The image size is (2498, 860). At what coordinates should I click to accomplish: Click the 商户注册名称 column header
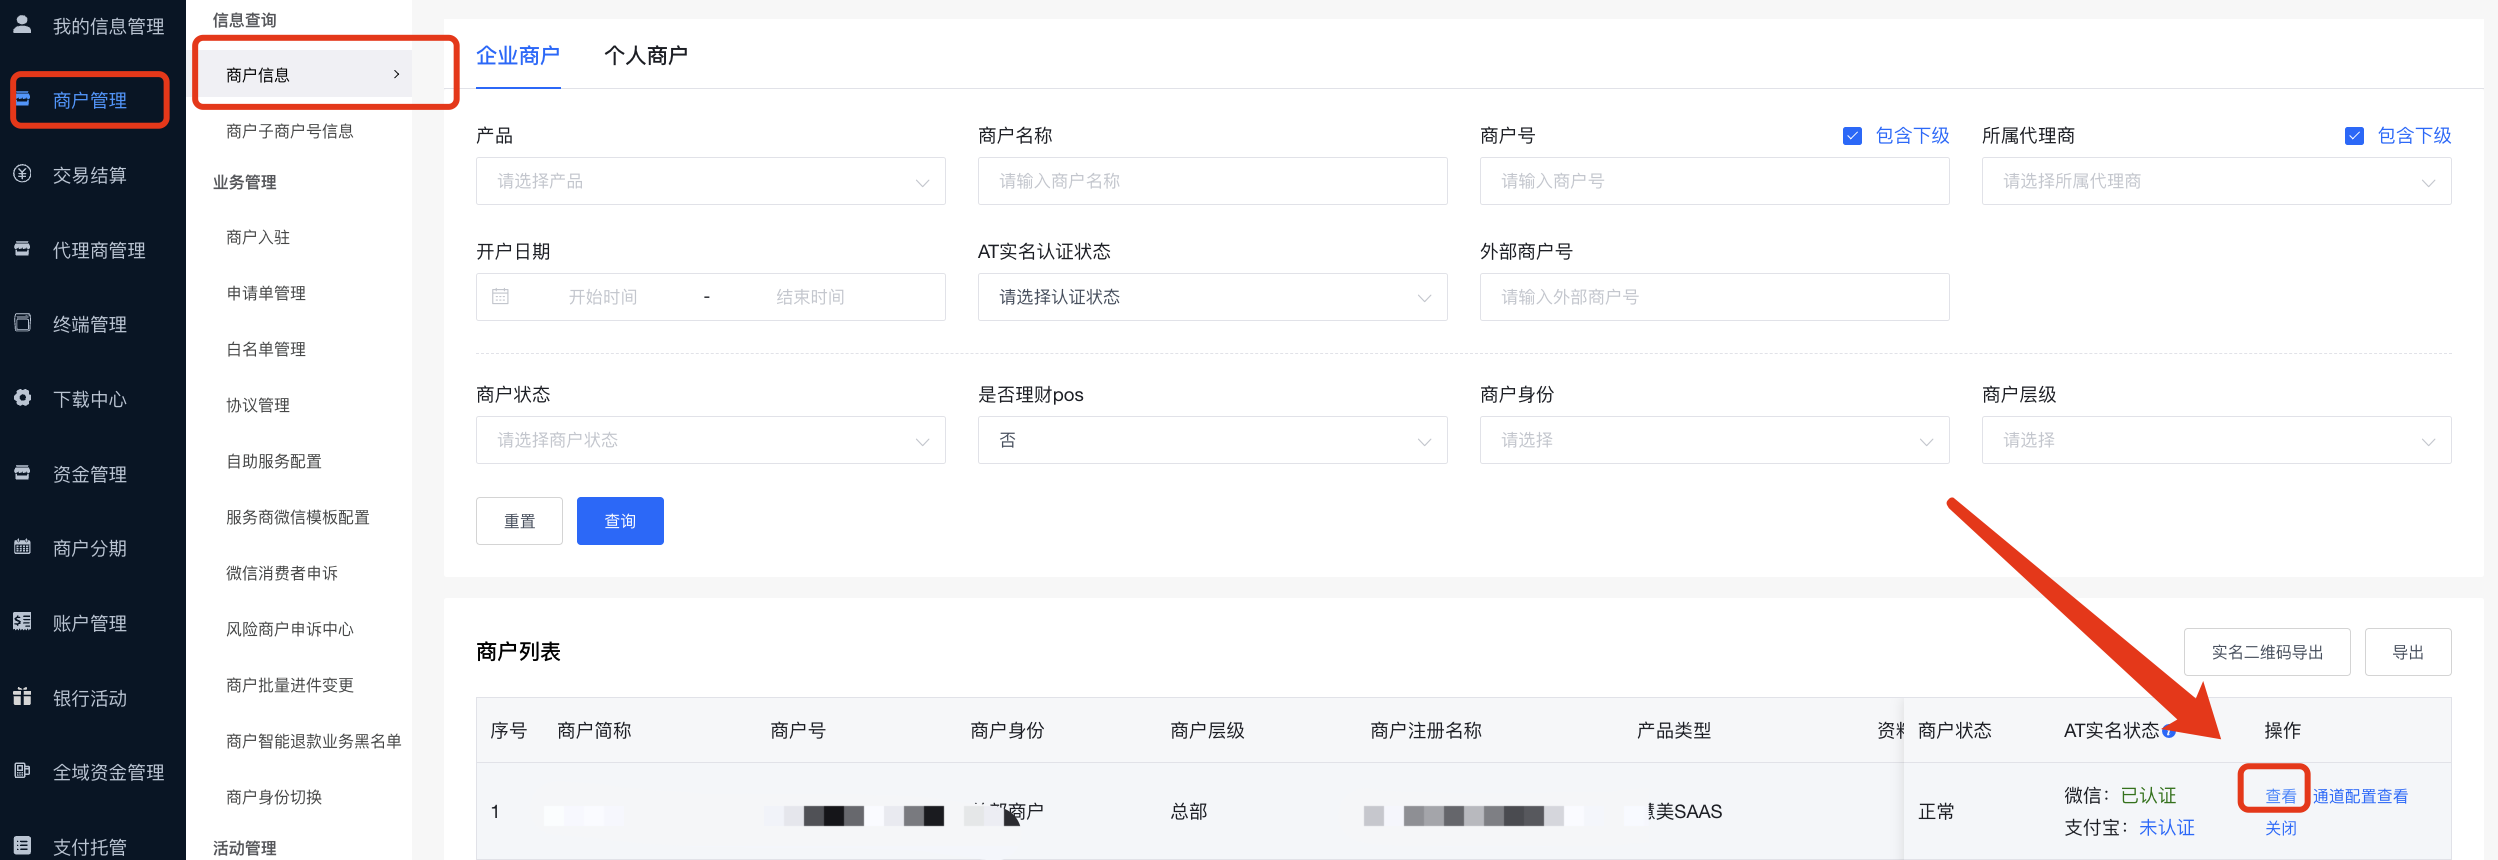pyautogui.click(x=1426, y=731)
